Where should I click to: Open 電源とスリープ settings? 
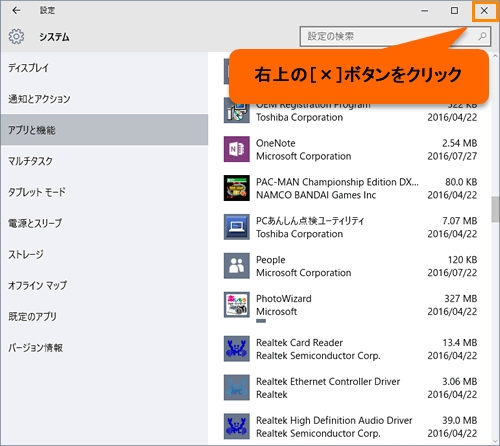click(x=104, y=223)
